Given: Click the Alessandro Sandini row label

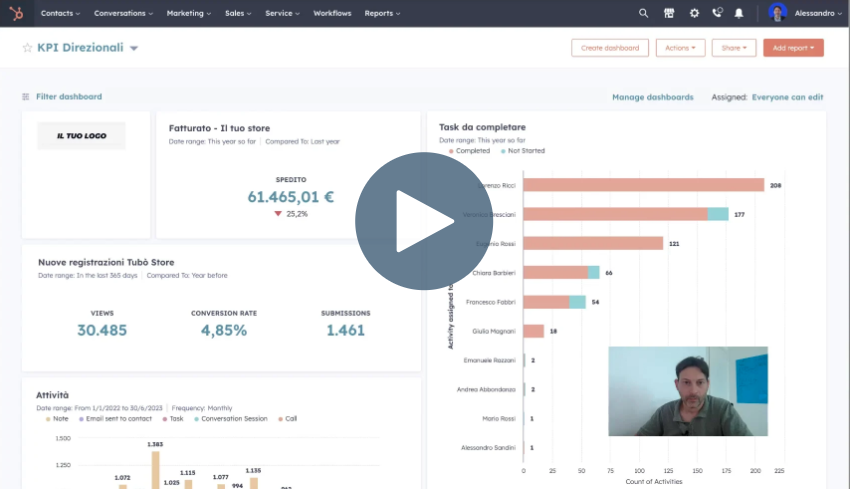Looking at the screenshot, I should (x=488, y=448).
